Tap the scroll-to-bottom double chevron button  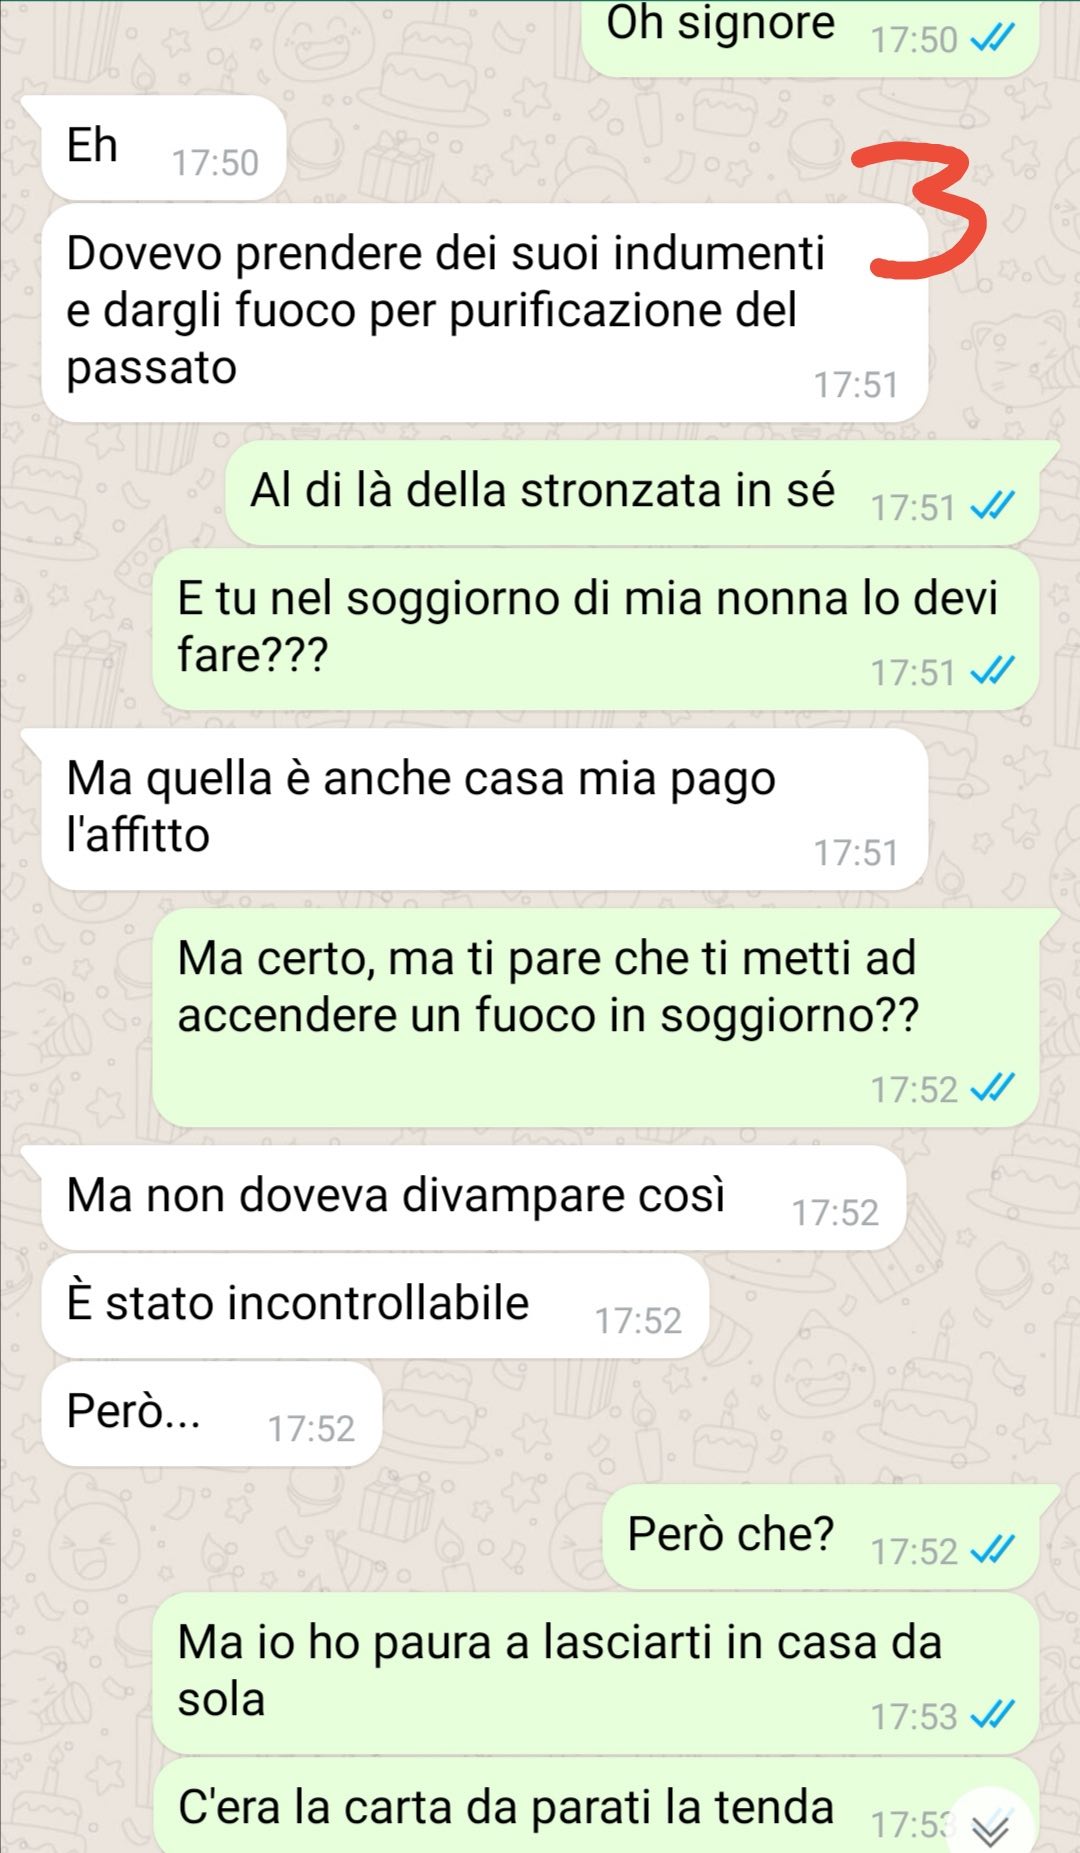(991, 1826)
